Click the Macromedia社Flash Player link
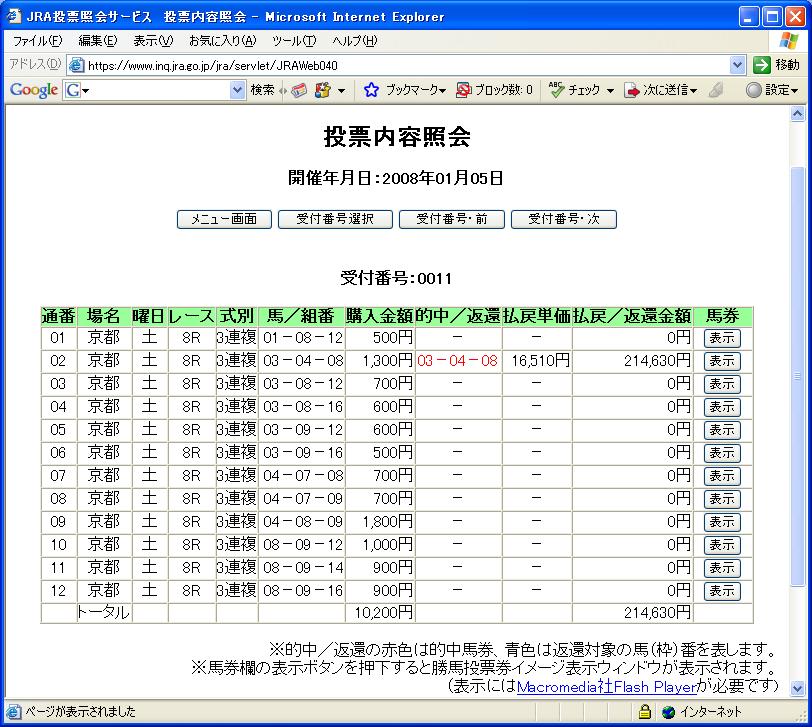Screen dimensions: 812x727 point(606,687)
